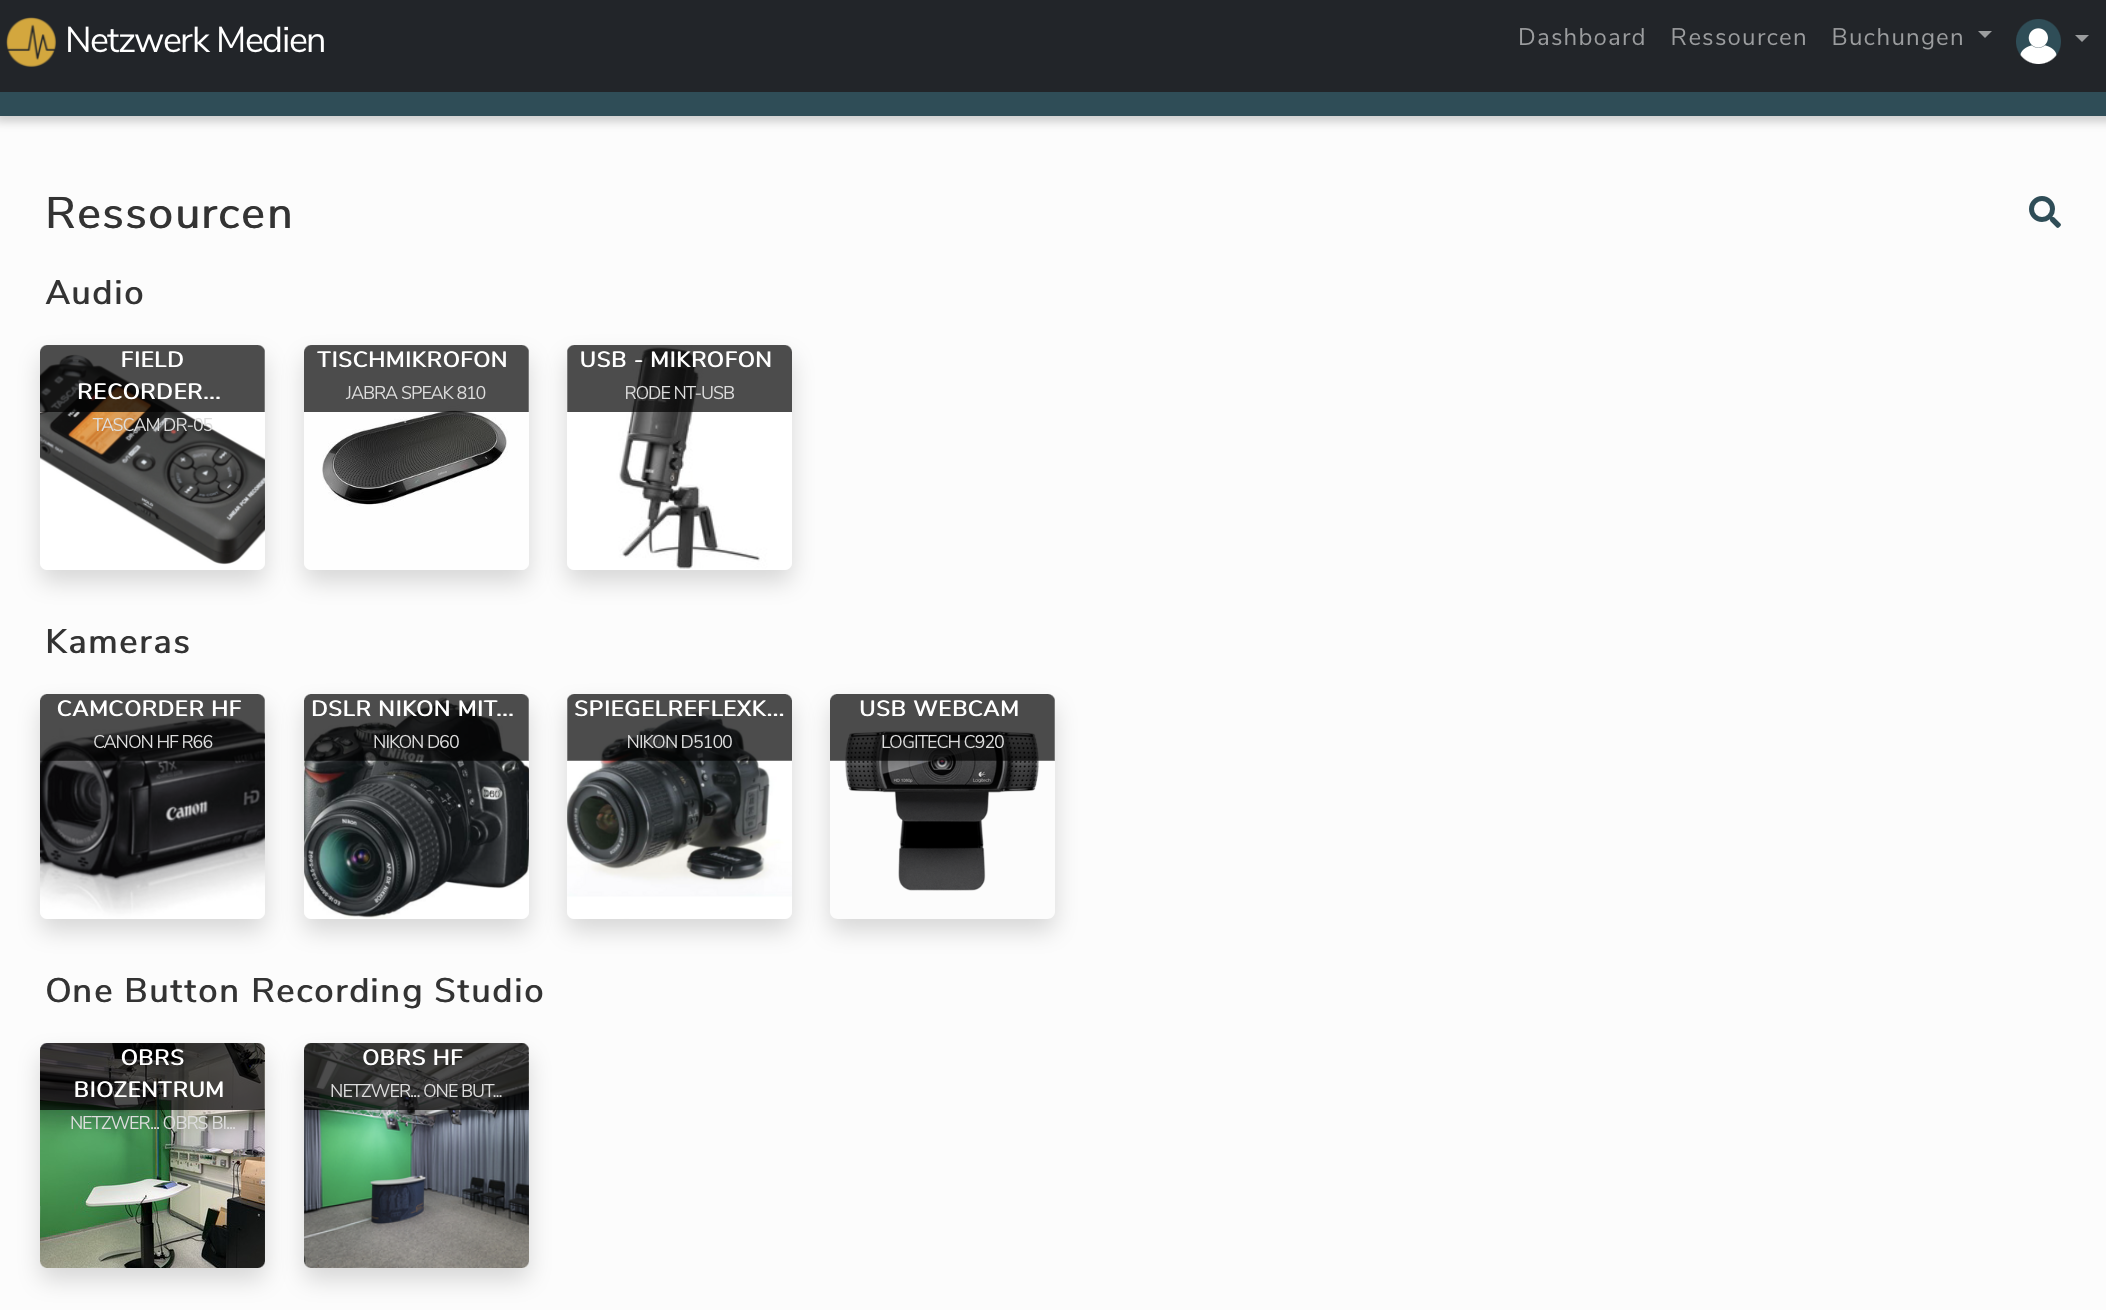2106x1310 pixels.
Task: Open the USB-Mikrofon Rode NT-USB card
Action: 679,457
